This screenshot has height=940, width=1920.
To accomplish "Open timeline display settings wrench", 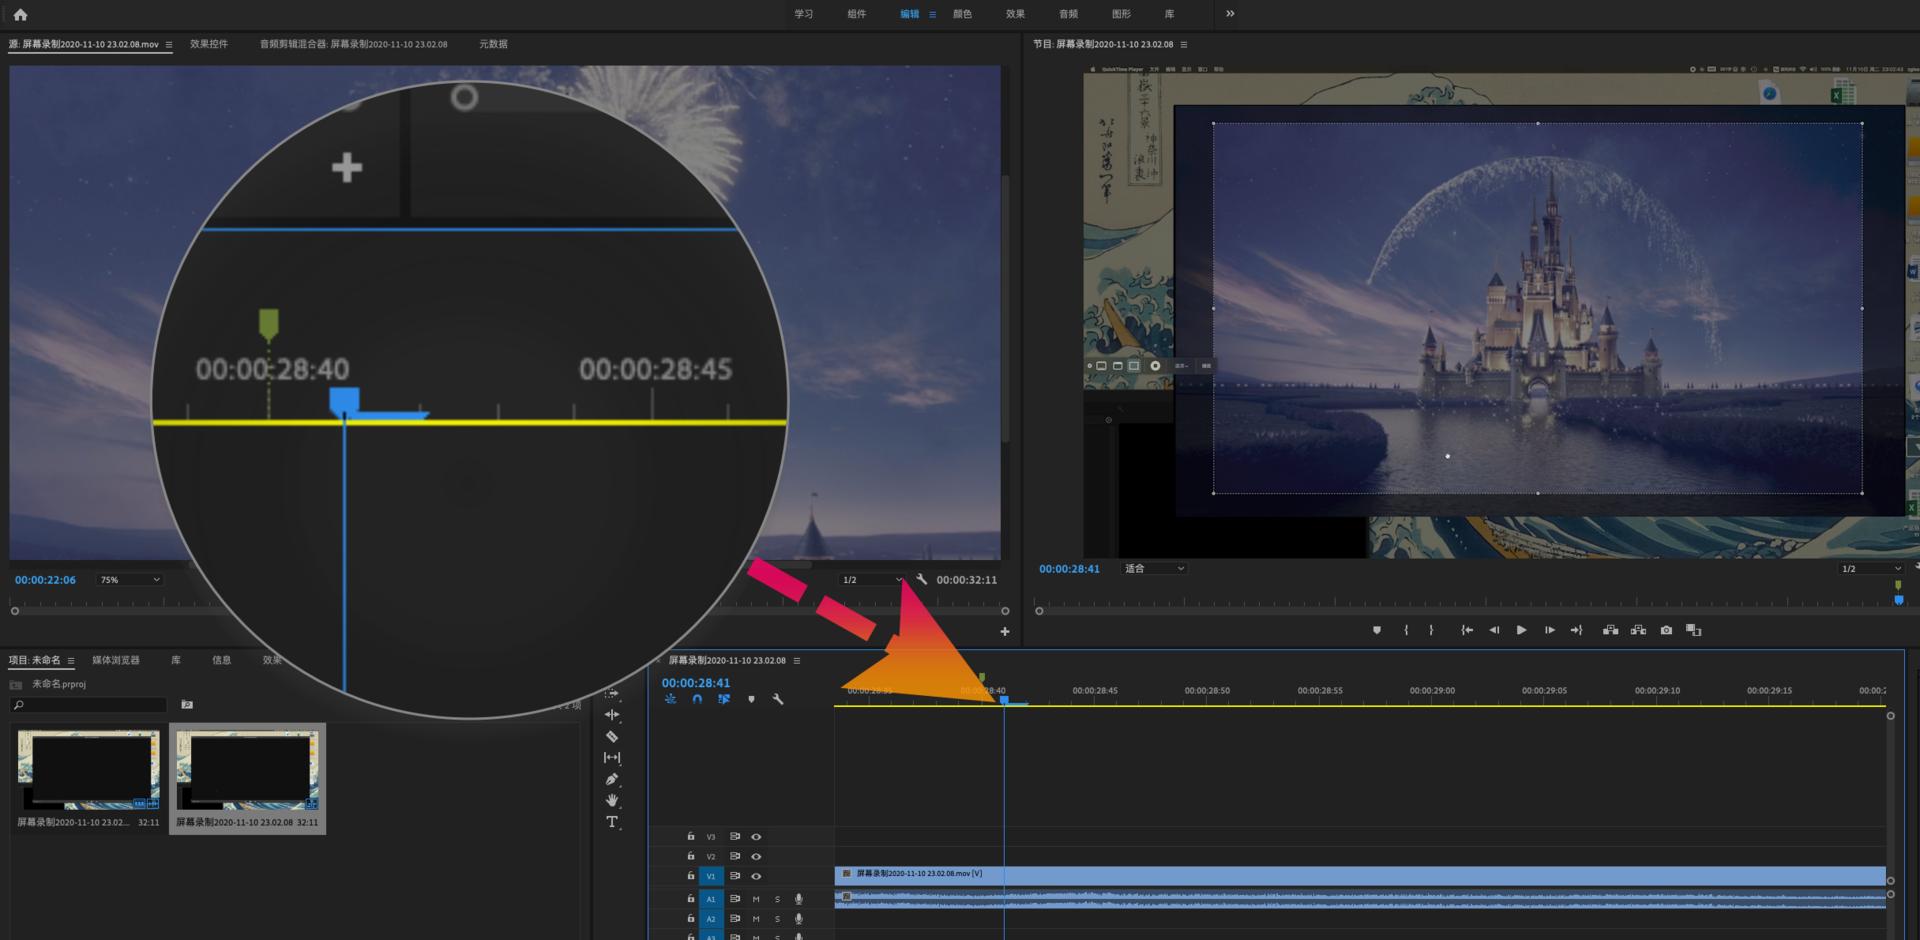I will (778, 699).
